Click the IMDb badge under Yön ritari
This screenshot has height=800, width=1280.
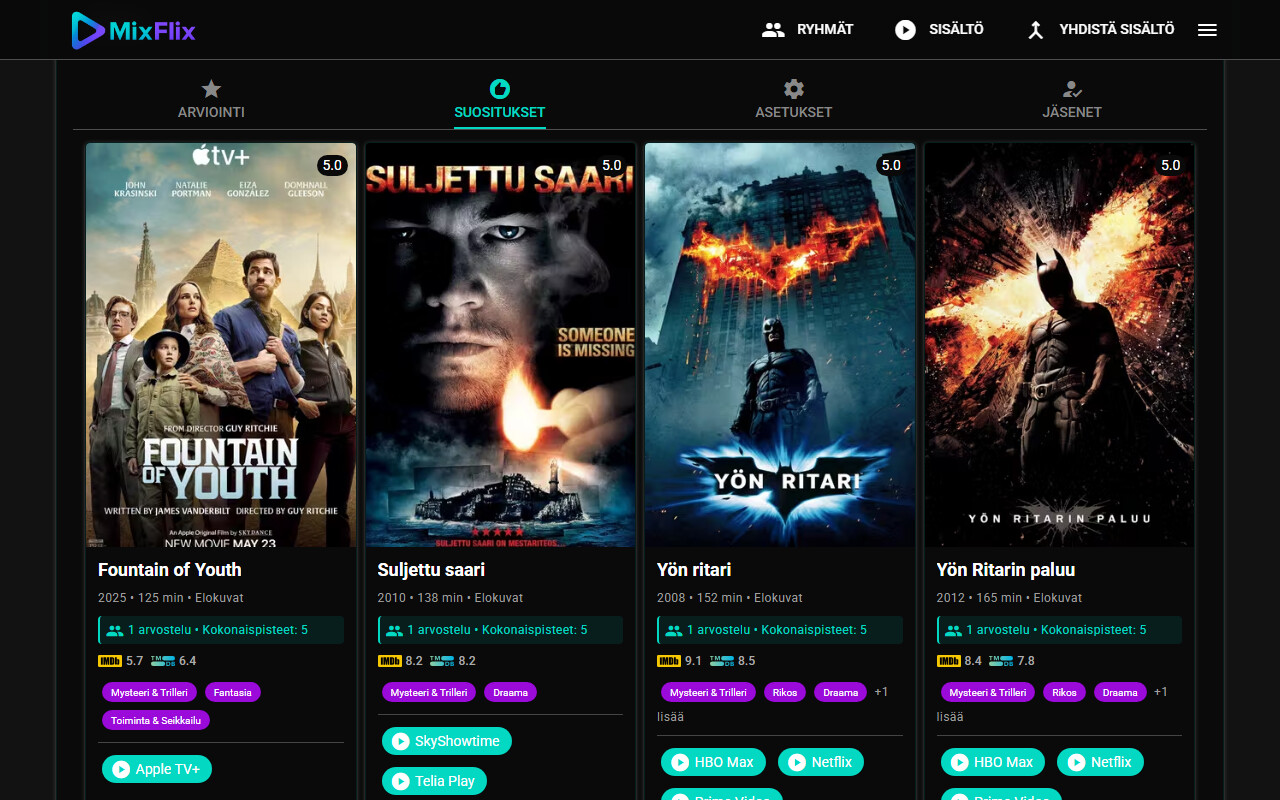[669, 661]
